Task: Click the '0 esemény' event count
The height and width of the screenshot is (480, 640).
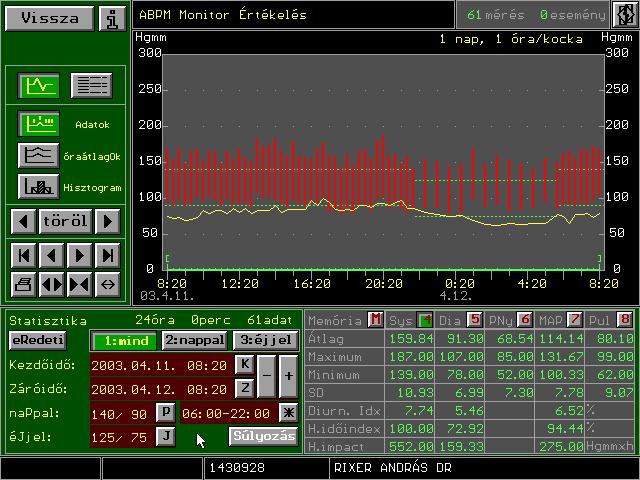Action: (x=573, y=15)
